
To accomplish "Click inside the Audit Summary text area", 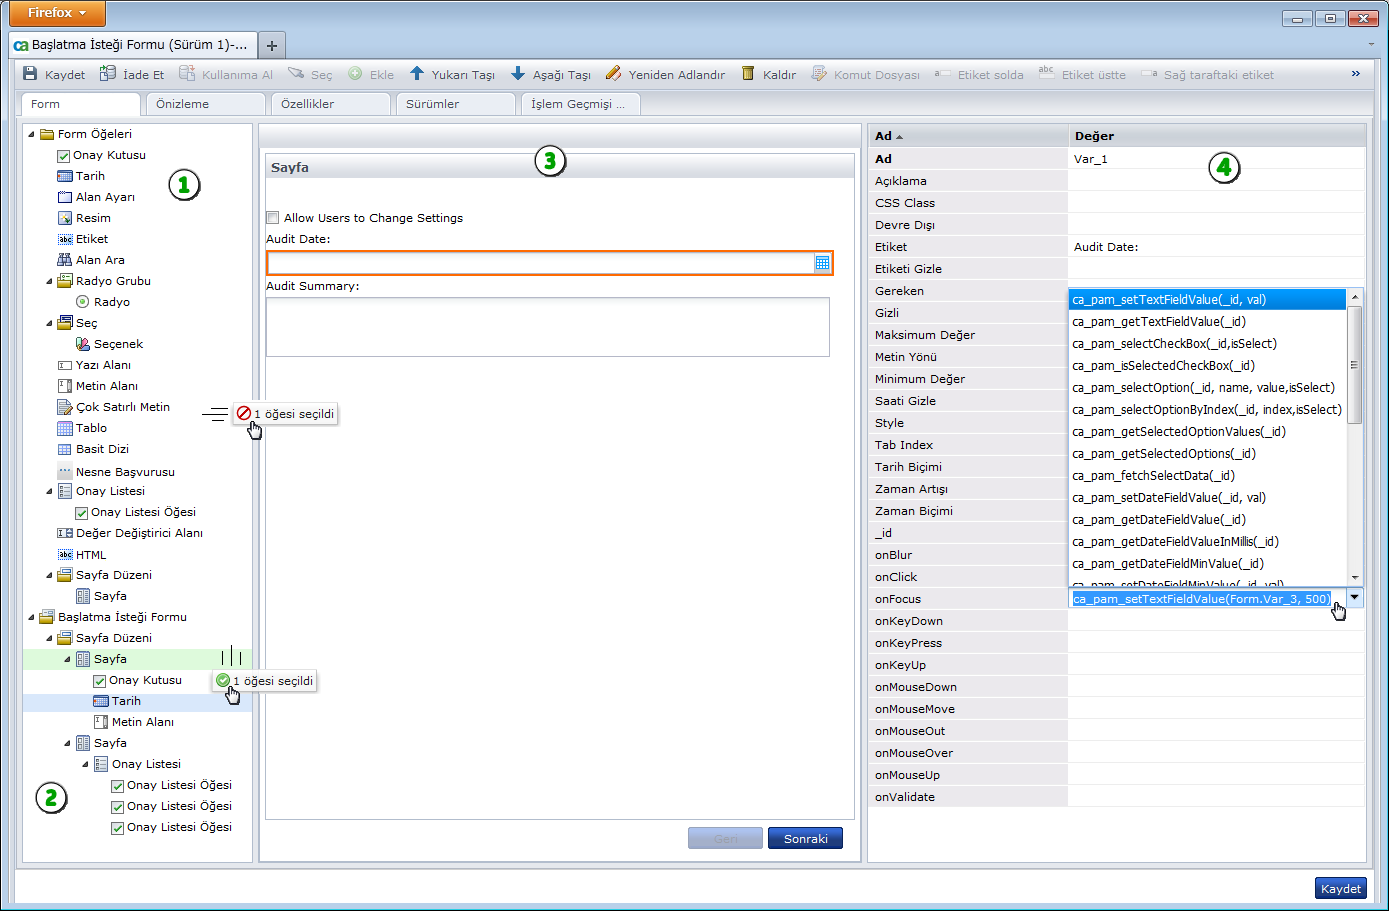I will coord(547,327).
